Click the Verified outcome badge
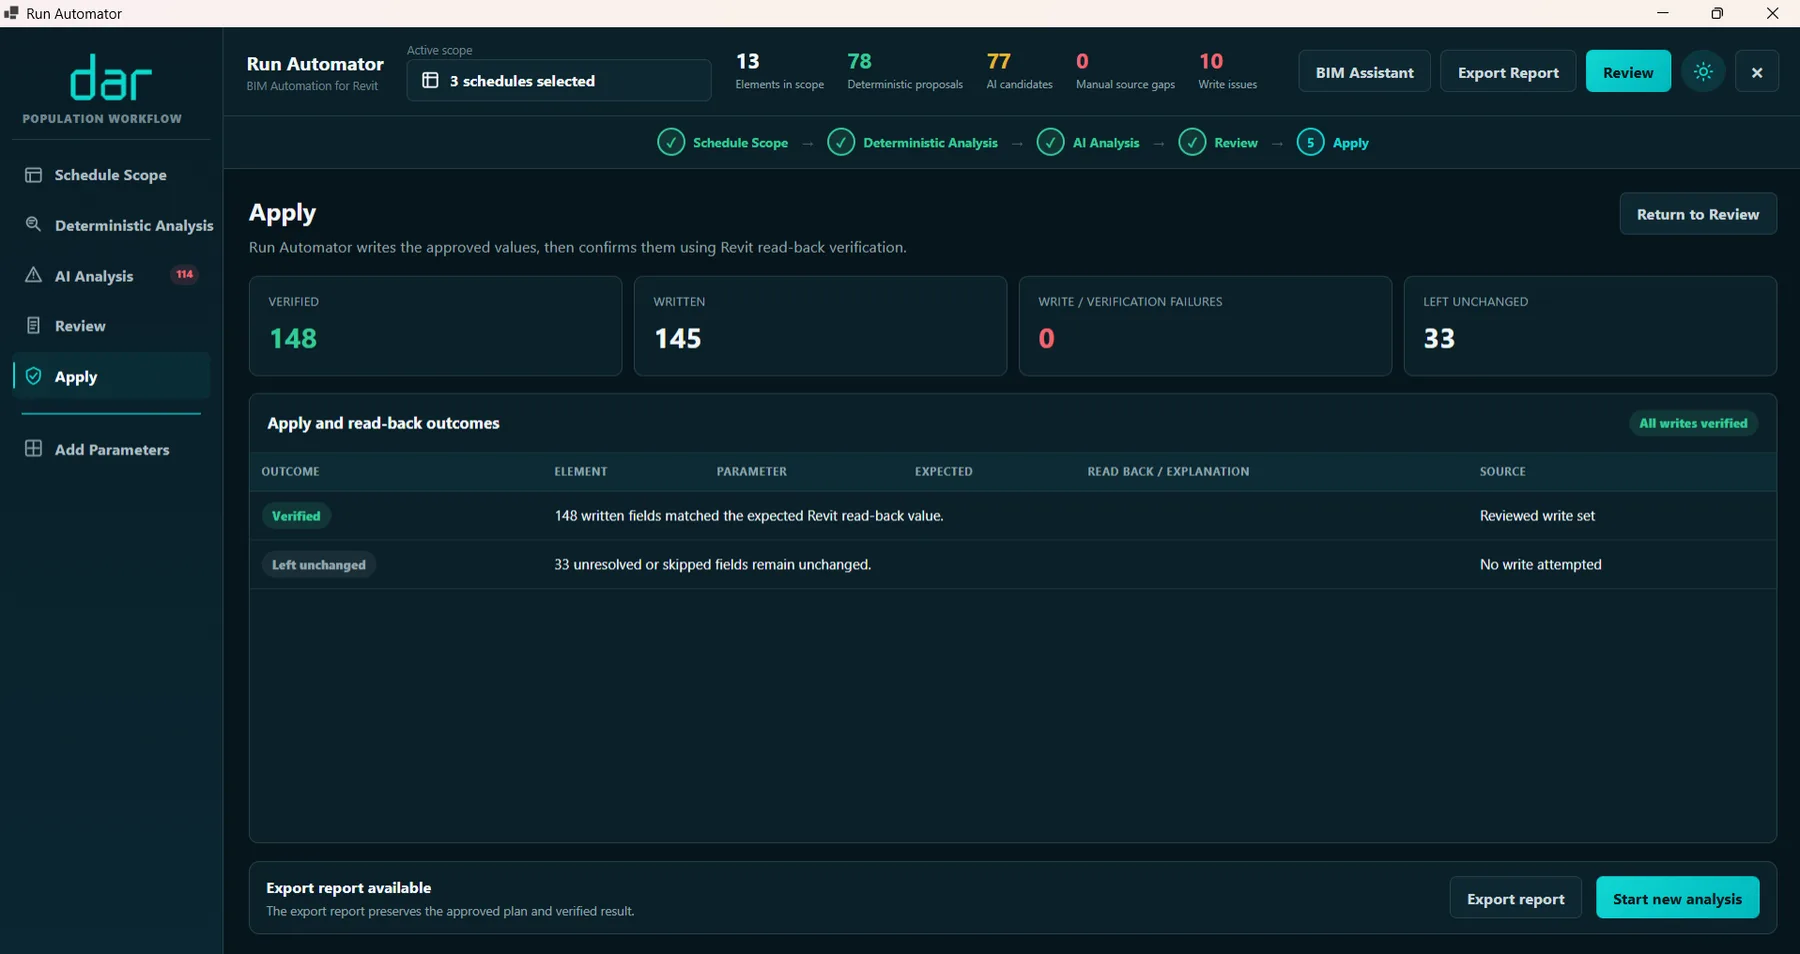The image size is (1800, 954). tap(296, 516)
